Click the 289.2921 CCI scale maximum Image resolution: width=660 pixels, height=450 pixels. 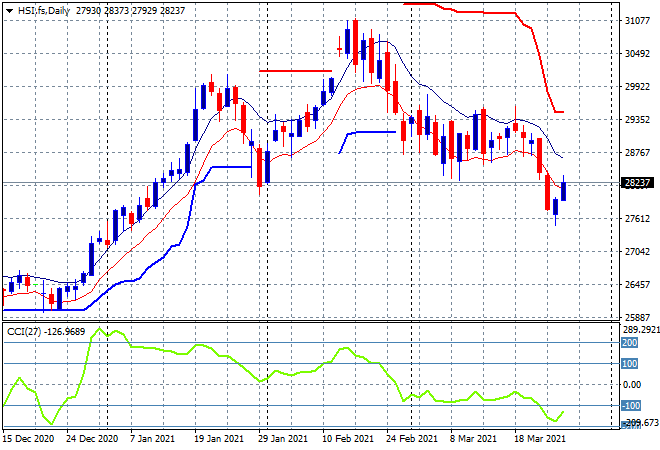coord(641,330)
